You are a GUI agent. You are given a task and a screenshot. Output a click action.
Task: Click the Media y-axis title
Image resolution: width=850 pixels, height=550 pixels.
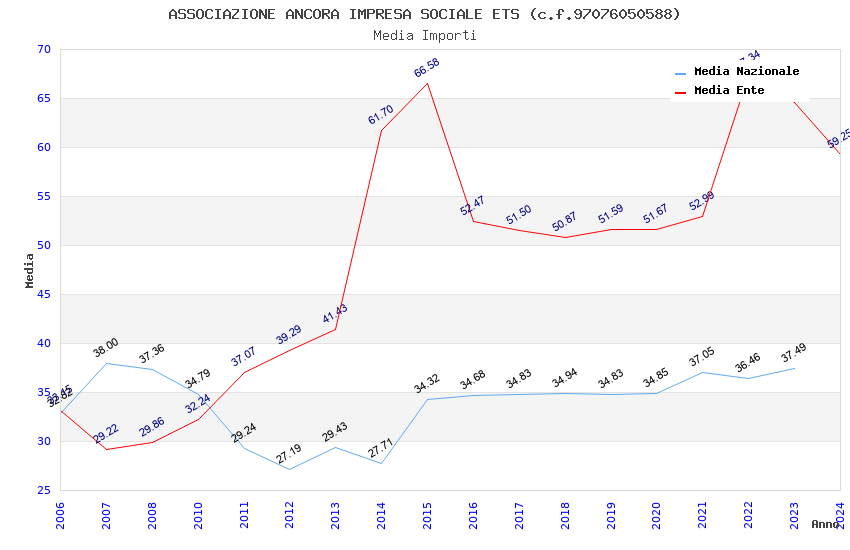click(x=29, y=270)
